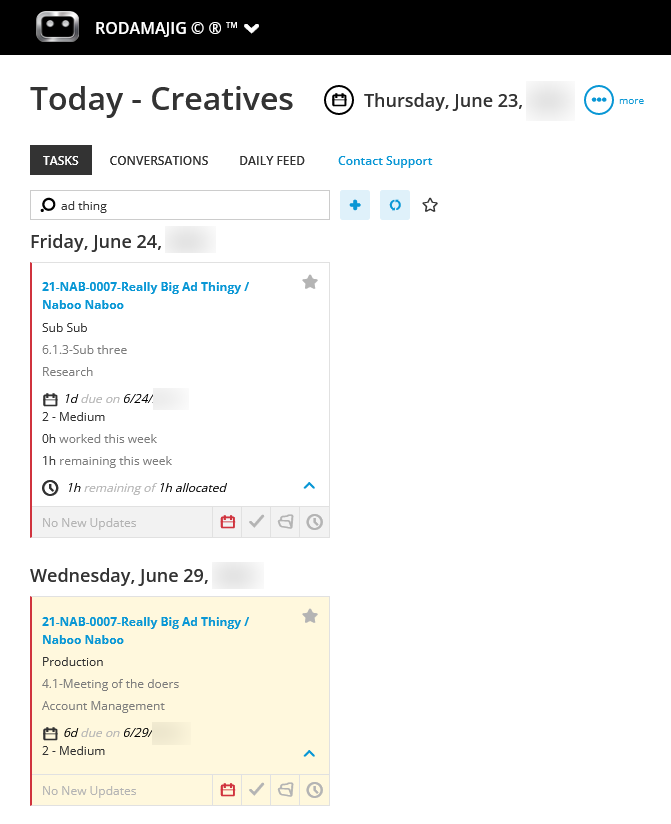Open the circled ellipsis more icon
Screen dimensions: 671x824
[598, 100]
